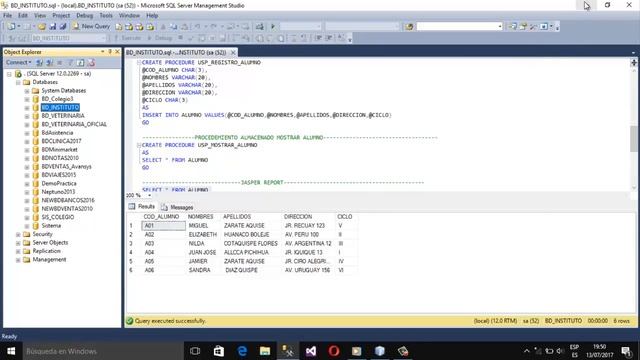The height and width of the screenshot is (360, 640).
Task: Select the Replication folder in the tree
Action: pyautogui.click(x=47, y=251)
